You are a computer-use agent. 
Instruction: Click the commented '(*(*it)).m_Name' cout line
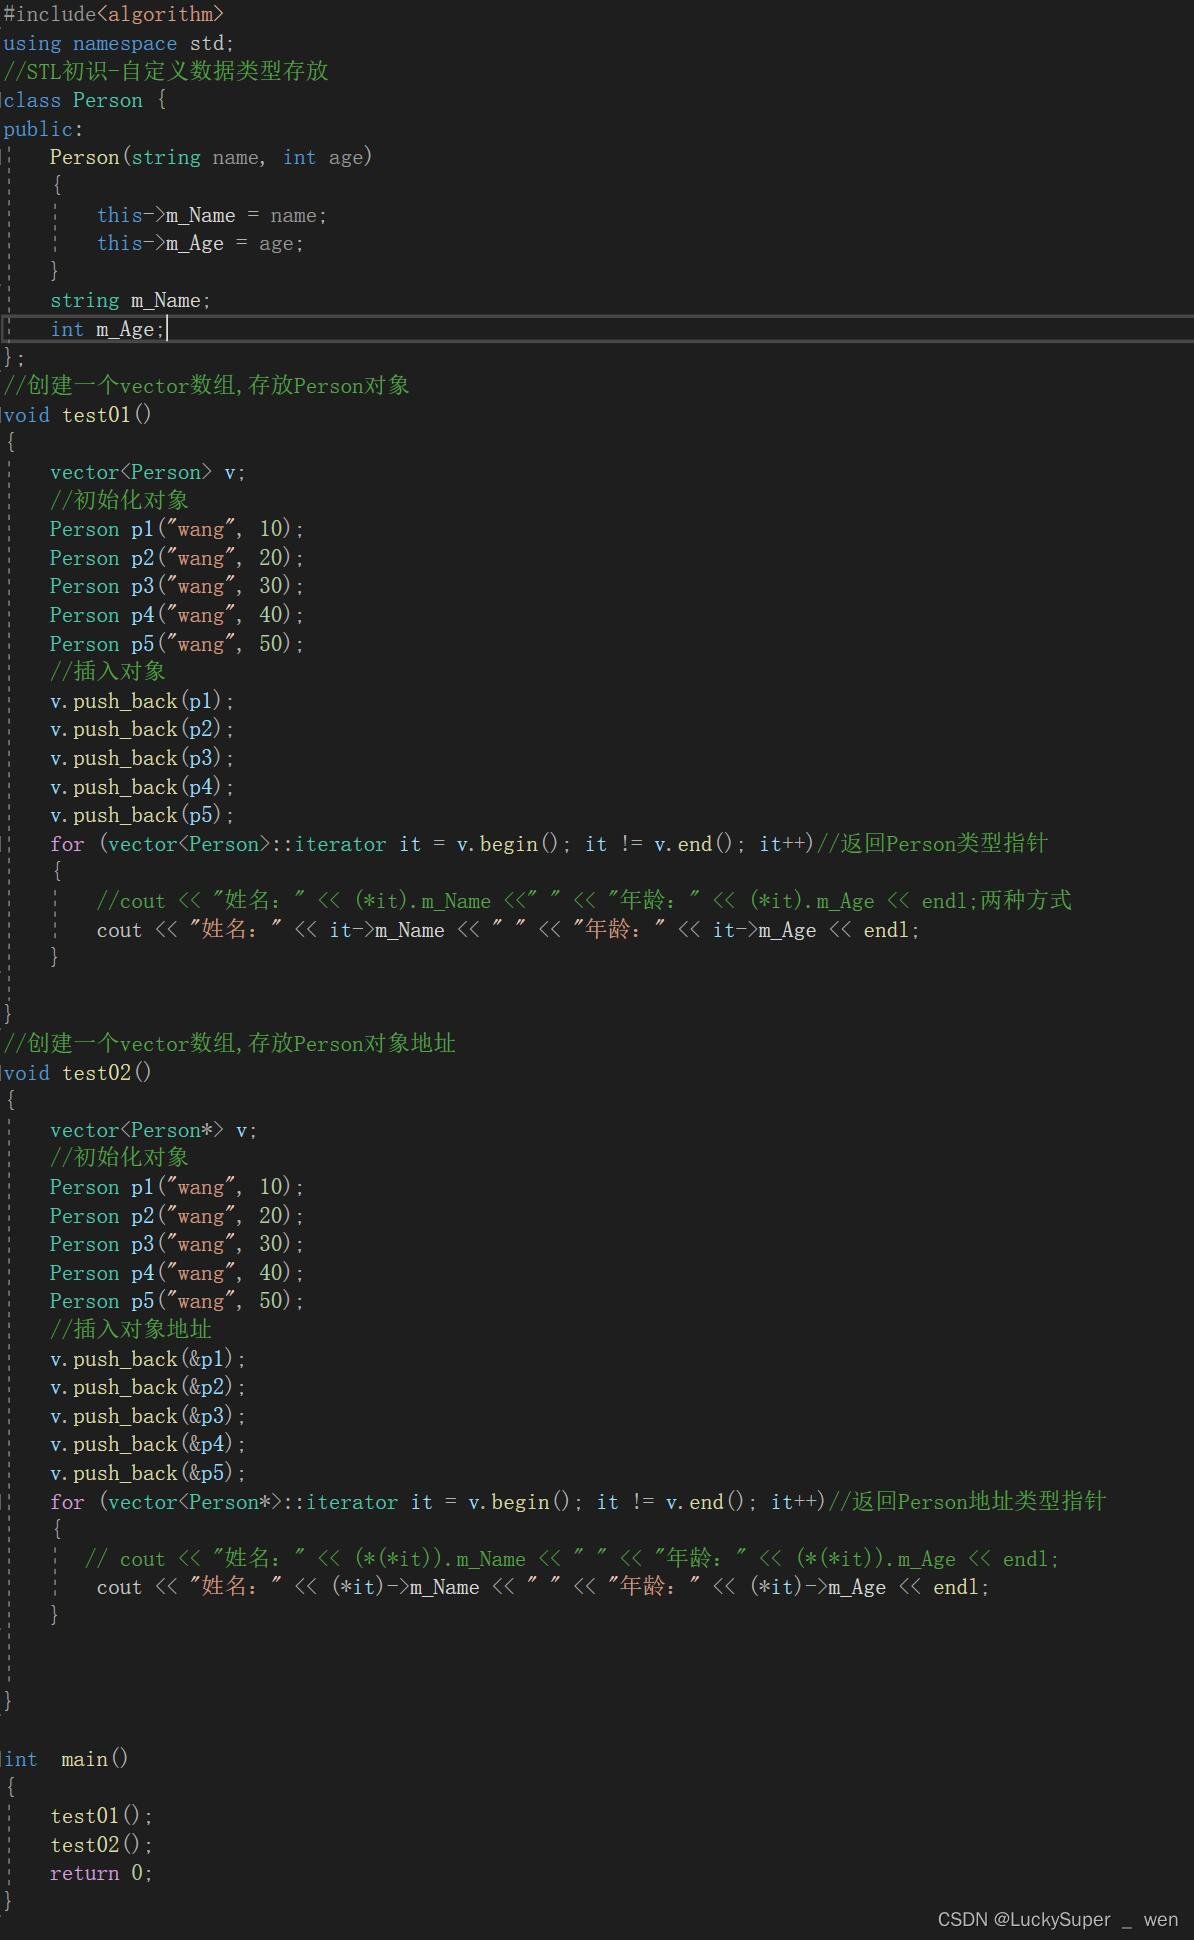[572, 1559]
